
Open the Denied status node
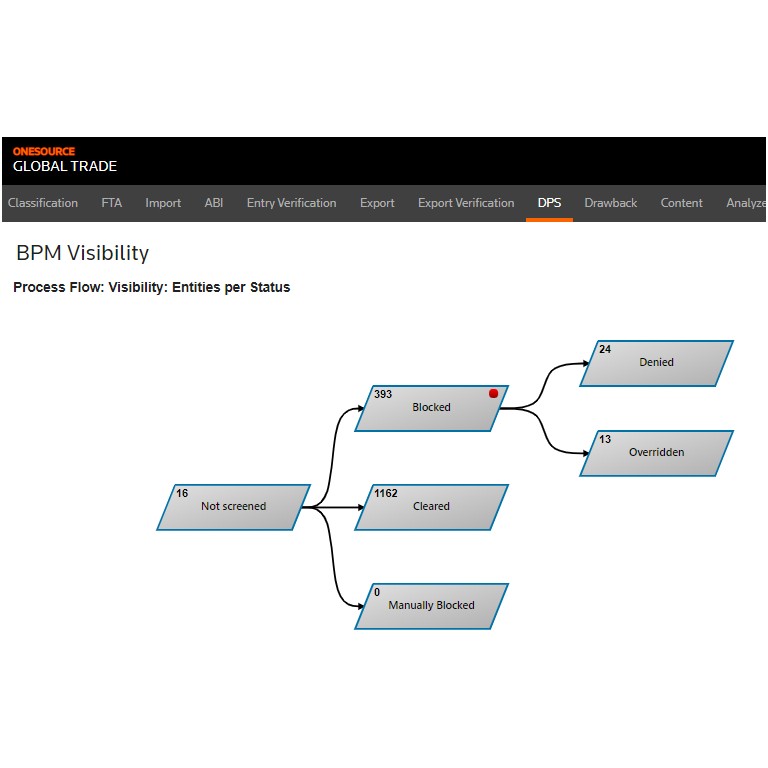(656, 363)
